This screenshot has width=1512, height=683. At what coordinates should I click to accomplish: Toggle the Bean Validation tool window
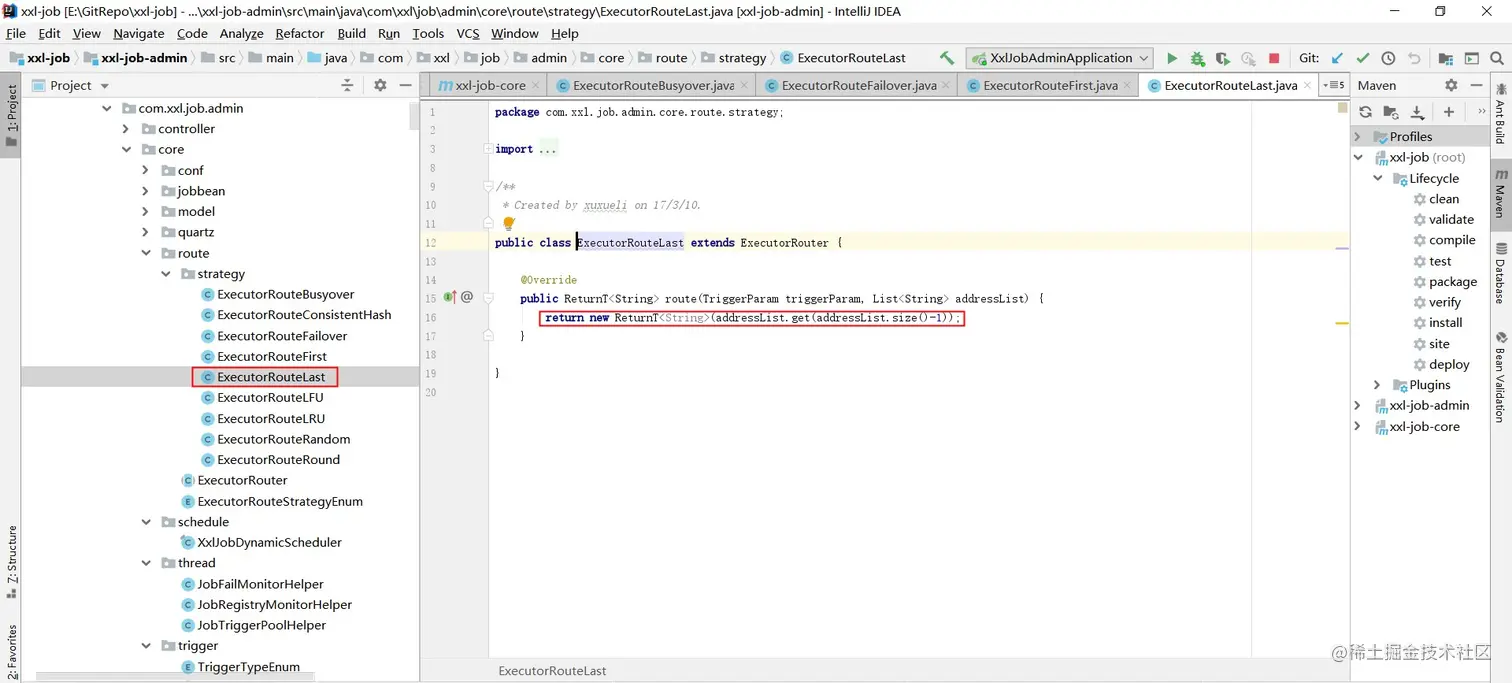[x=1500, y=376]
